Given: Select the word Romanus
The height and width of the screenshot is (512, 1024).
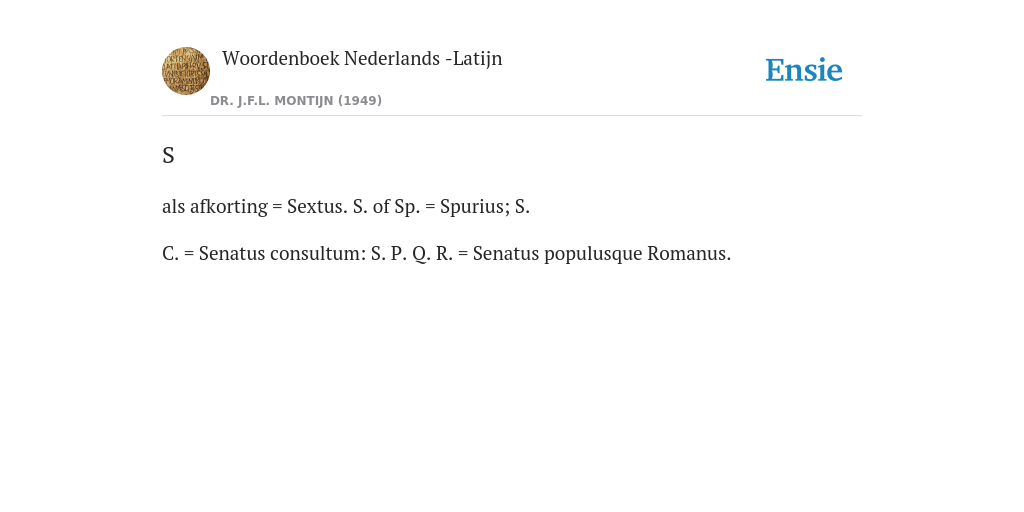Looking at the screenshot, I should 689,253.
